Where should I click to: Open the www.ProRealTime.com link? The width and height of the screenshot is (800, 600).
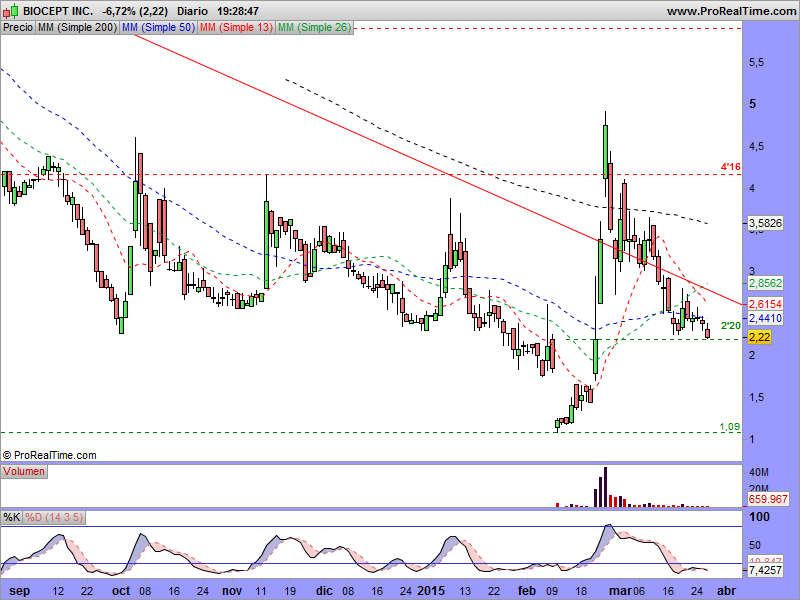731,11
